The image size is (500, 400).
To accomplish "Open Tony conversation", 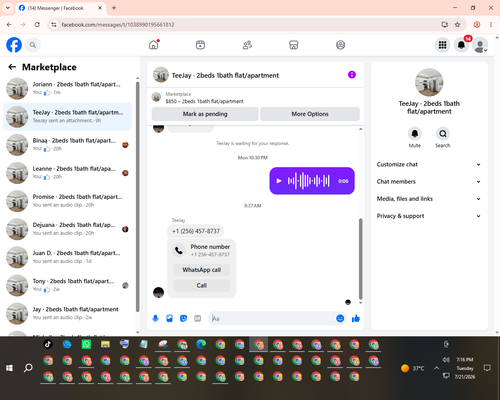I will click(x=67, y=285).
